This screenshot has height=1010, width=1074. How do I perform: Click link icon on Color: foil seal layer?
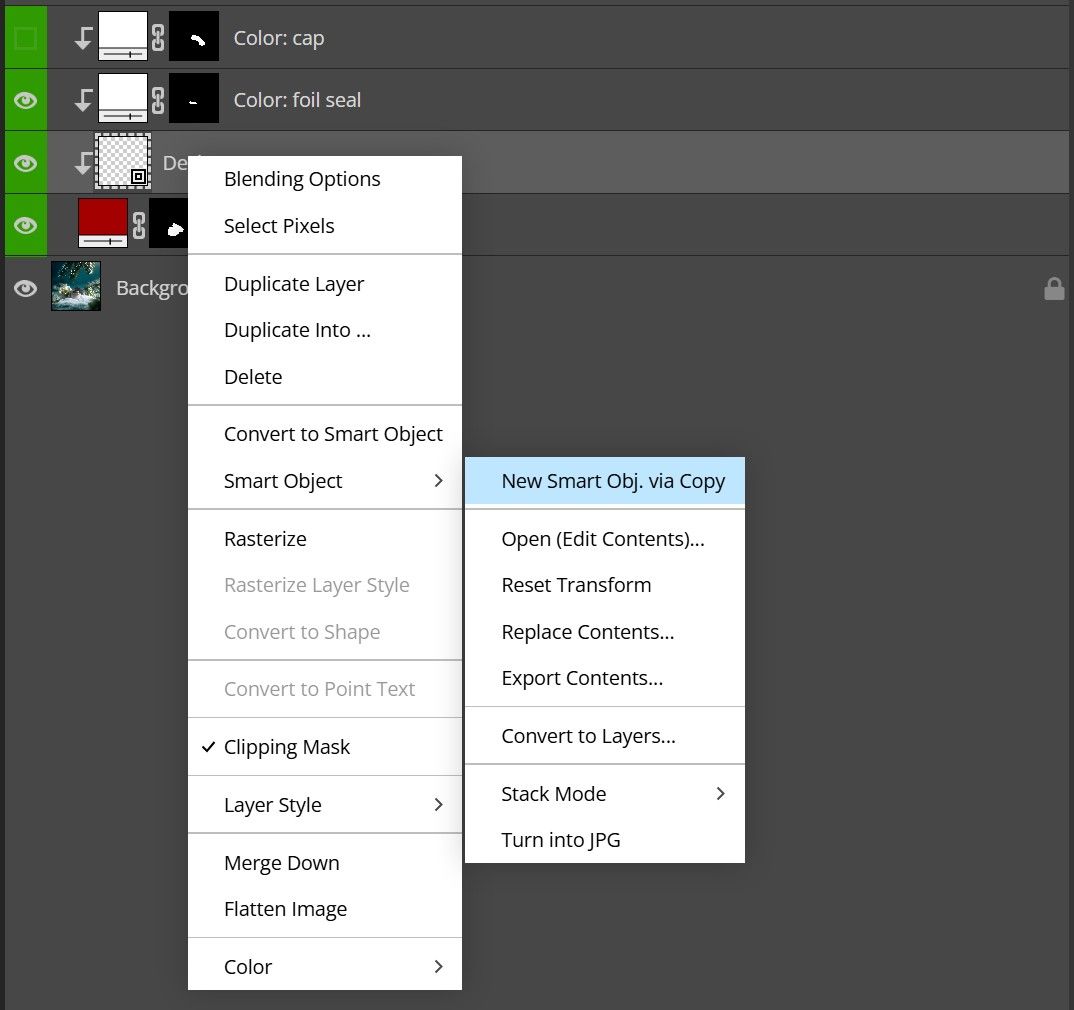coord(158,101)
